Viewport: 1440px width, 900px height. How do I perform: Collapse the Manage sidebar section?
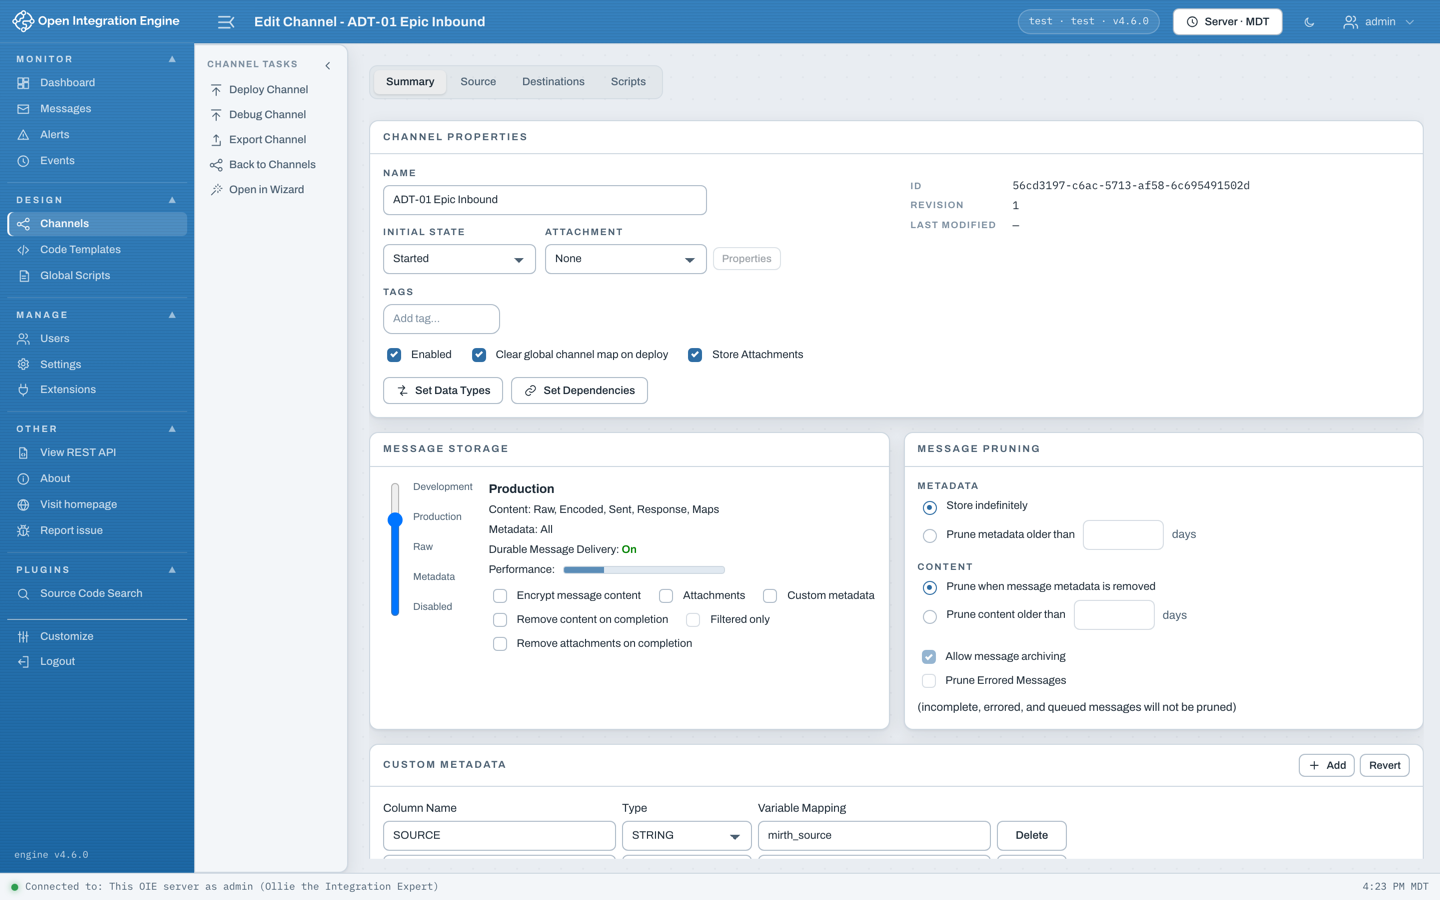tap(172, 315)
